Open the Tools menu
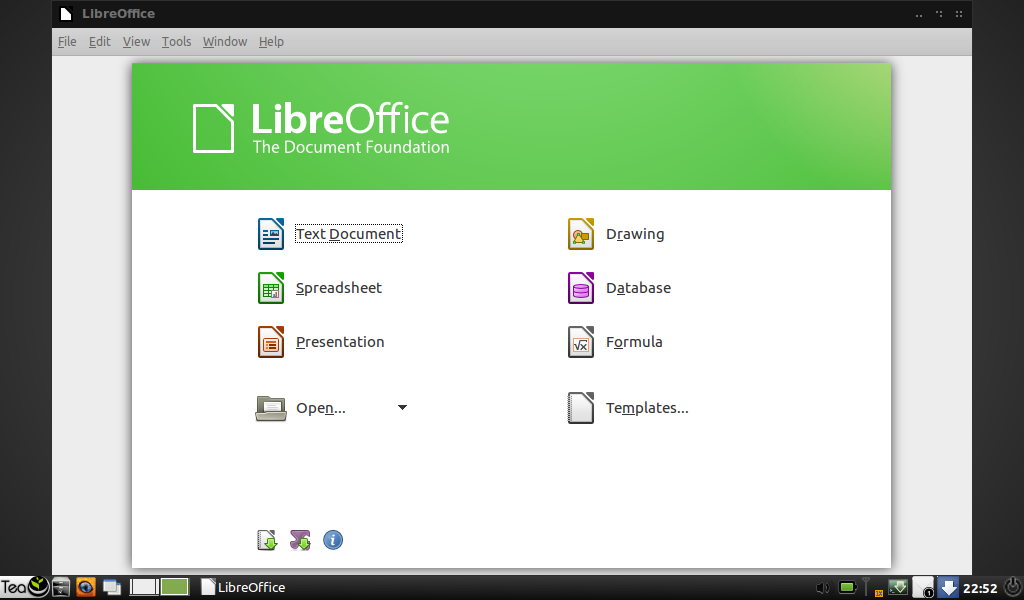Screen dimensions: 1024x600 tap(176, 42)
